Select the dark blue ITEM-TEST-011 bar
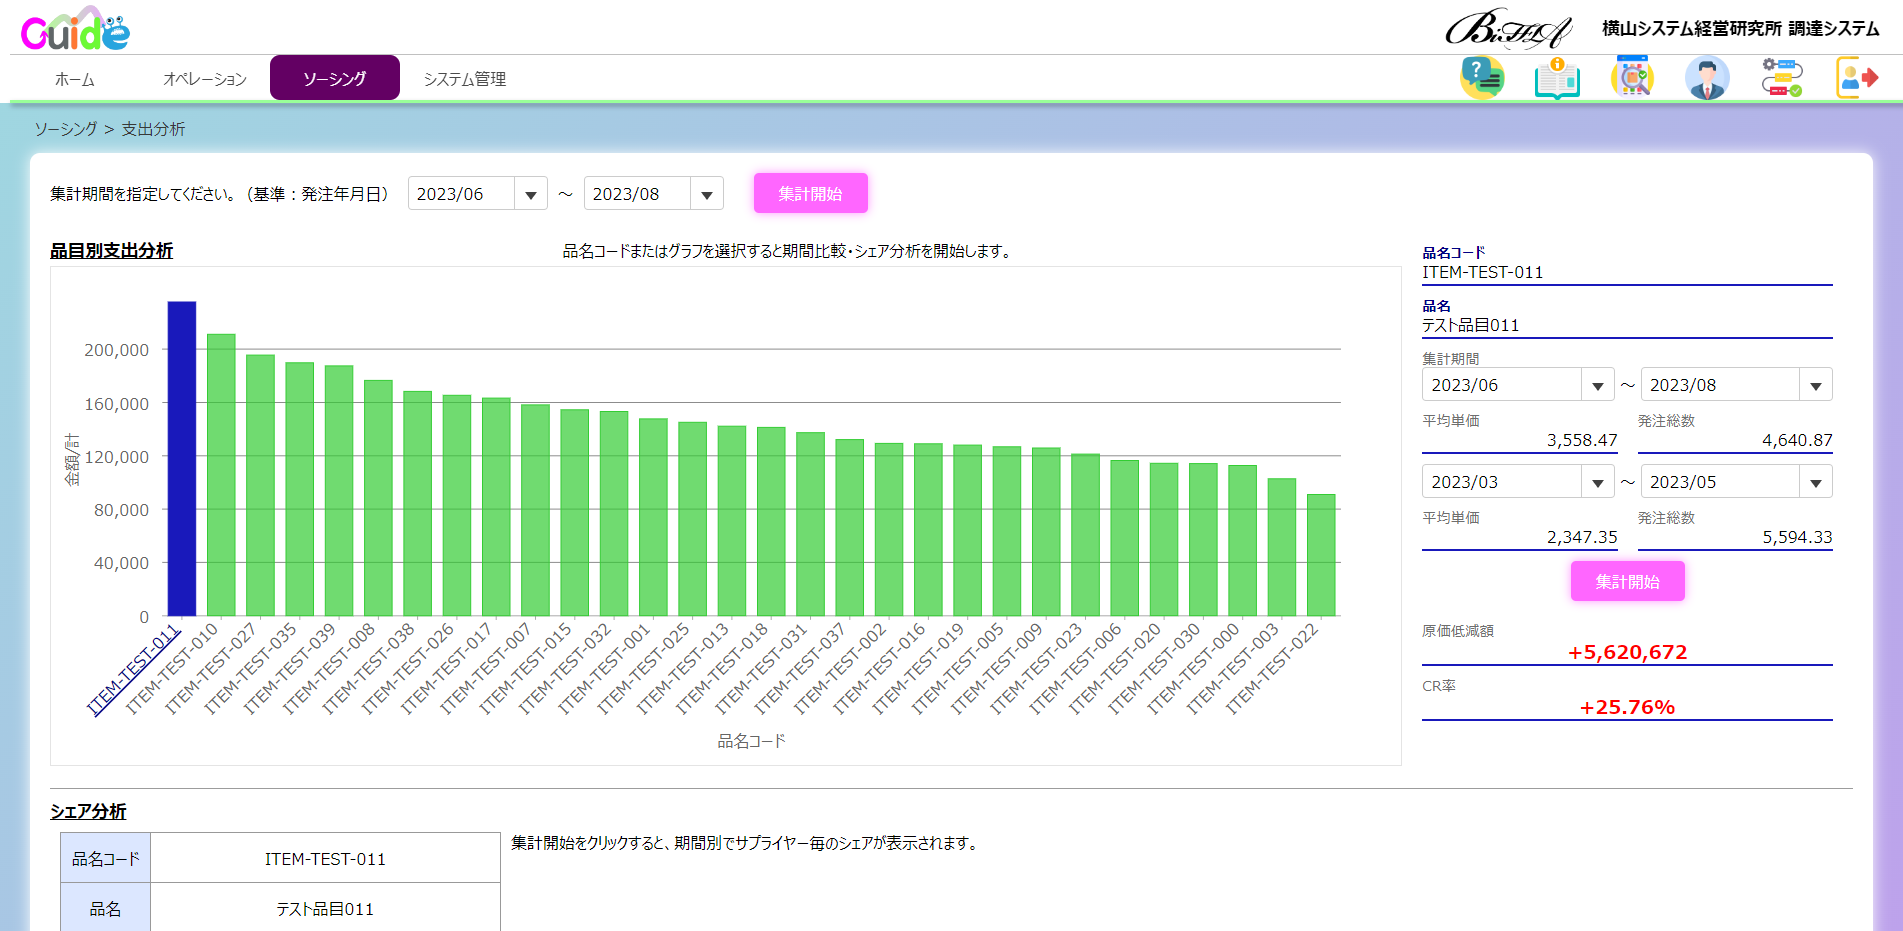 (182, 459)
